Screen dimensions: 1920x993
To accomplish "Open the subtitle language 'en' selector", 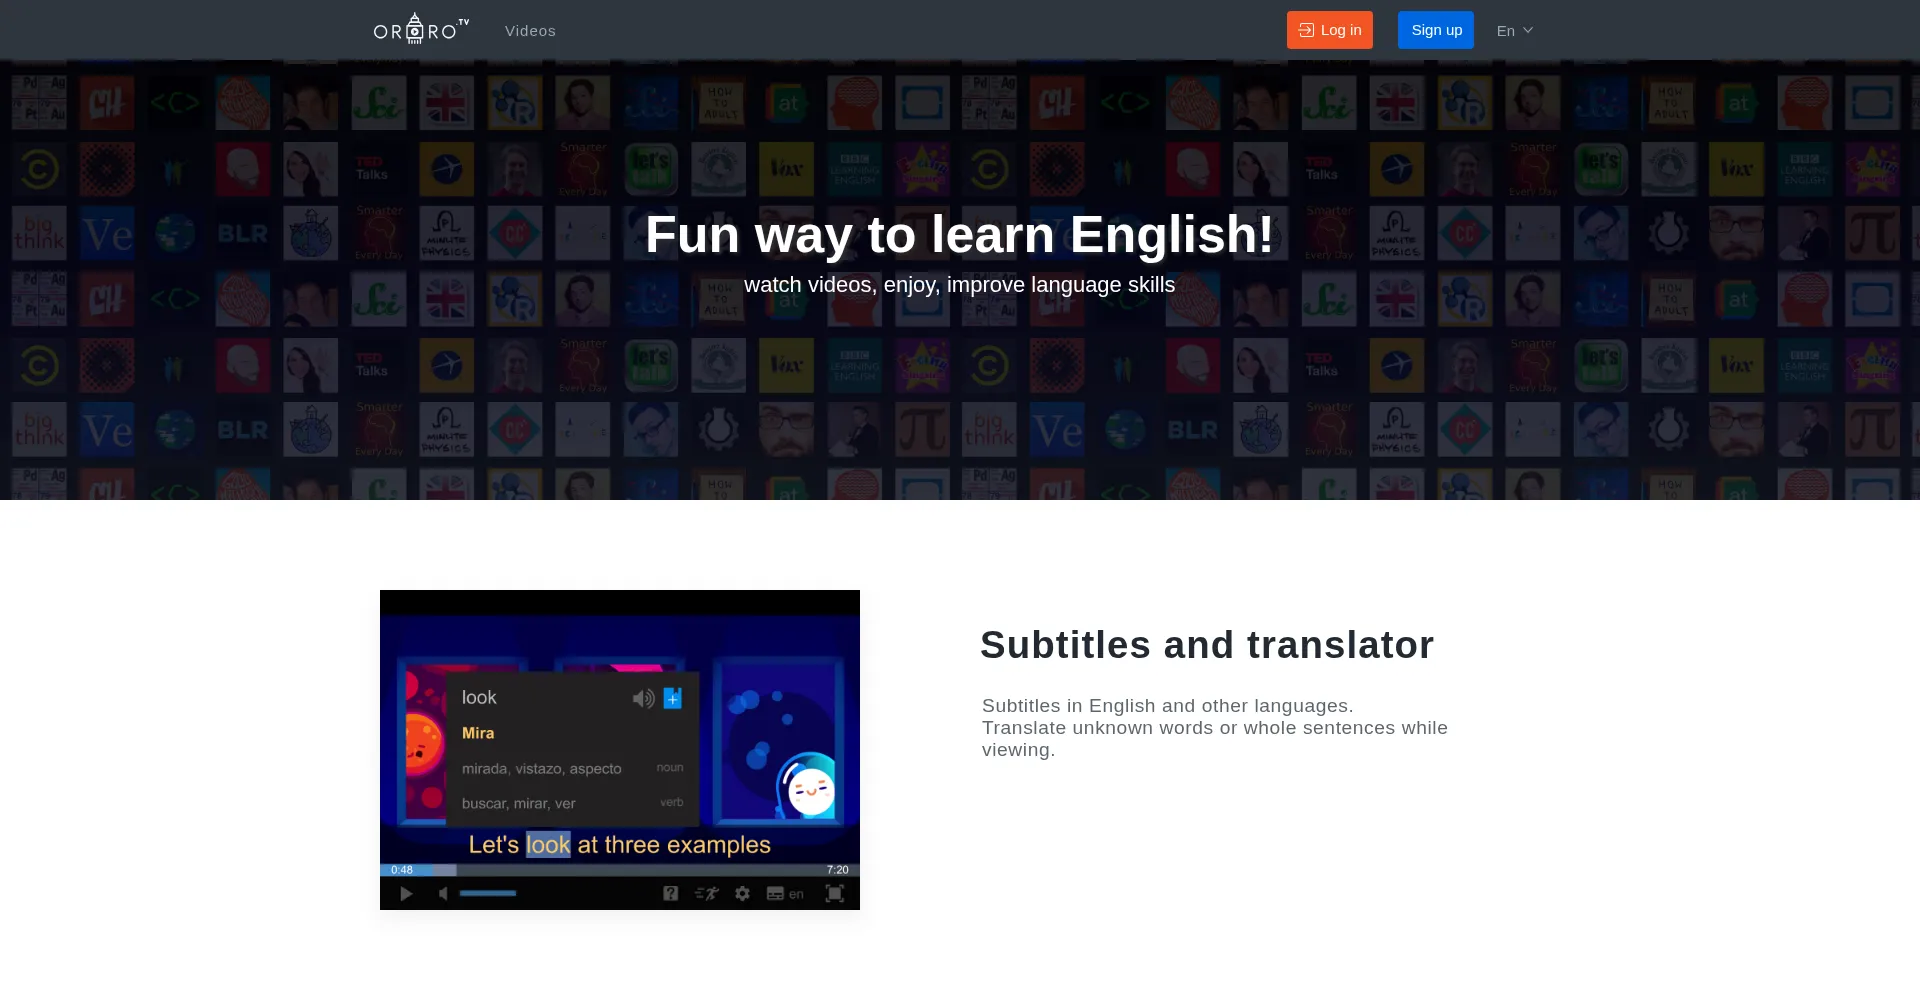I will (796, 894).
